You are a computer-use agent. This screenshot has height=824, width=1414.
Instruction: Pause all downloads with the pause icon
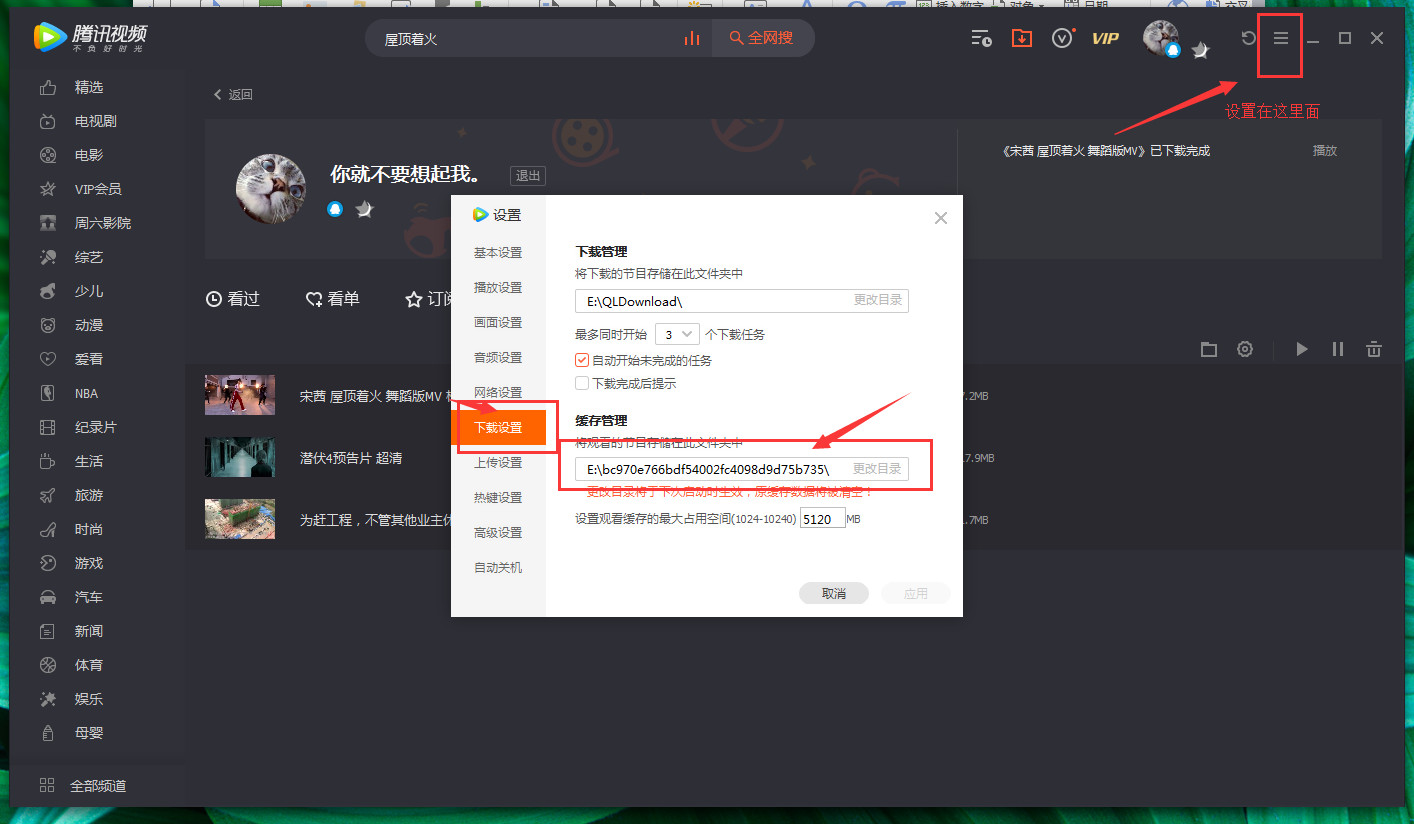pos(1338,349)
